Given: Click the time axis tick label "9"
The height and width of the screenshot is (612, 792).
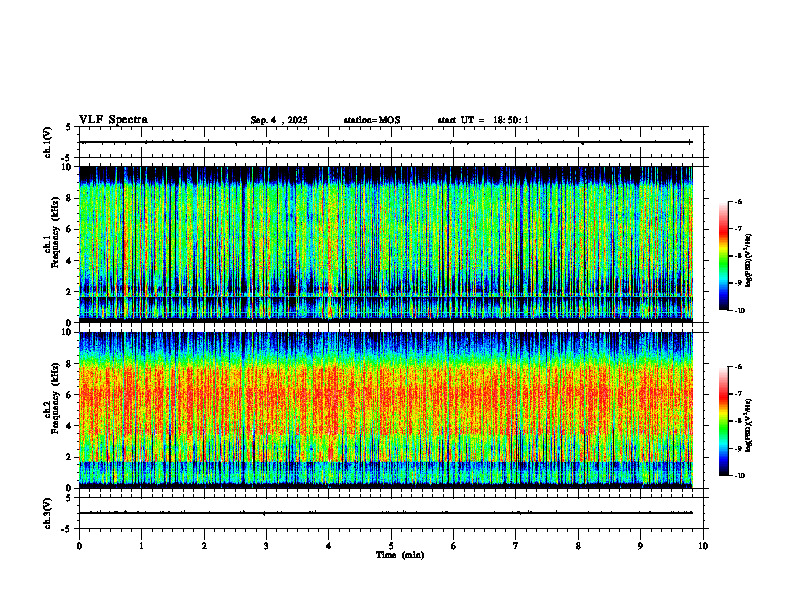Looking at the screenshot, I should [640, 546].
